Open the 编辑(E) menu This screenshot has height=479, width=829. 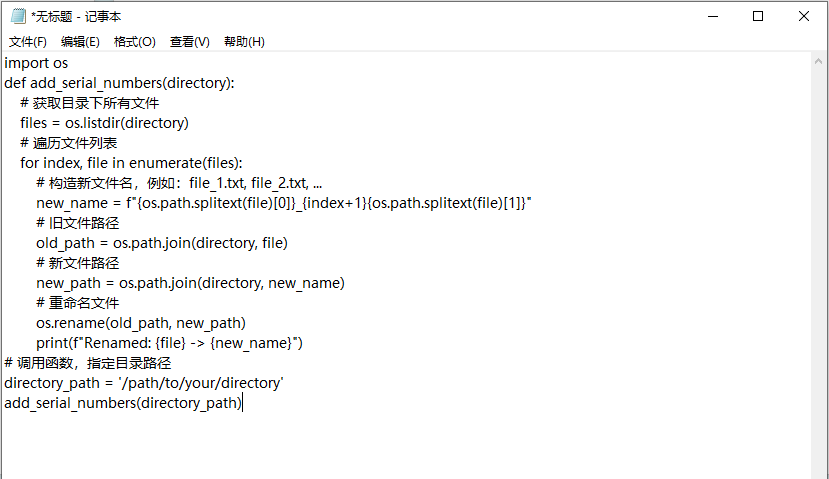(x=80, y=42)
